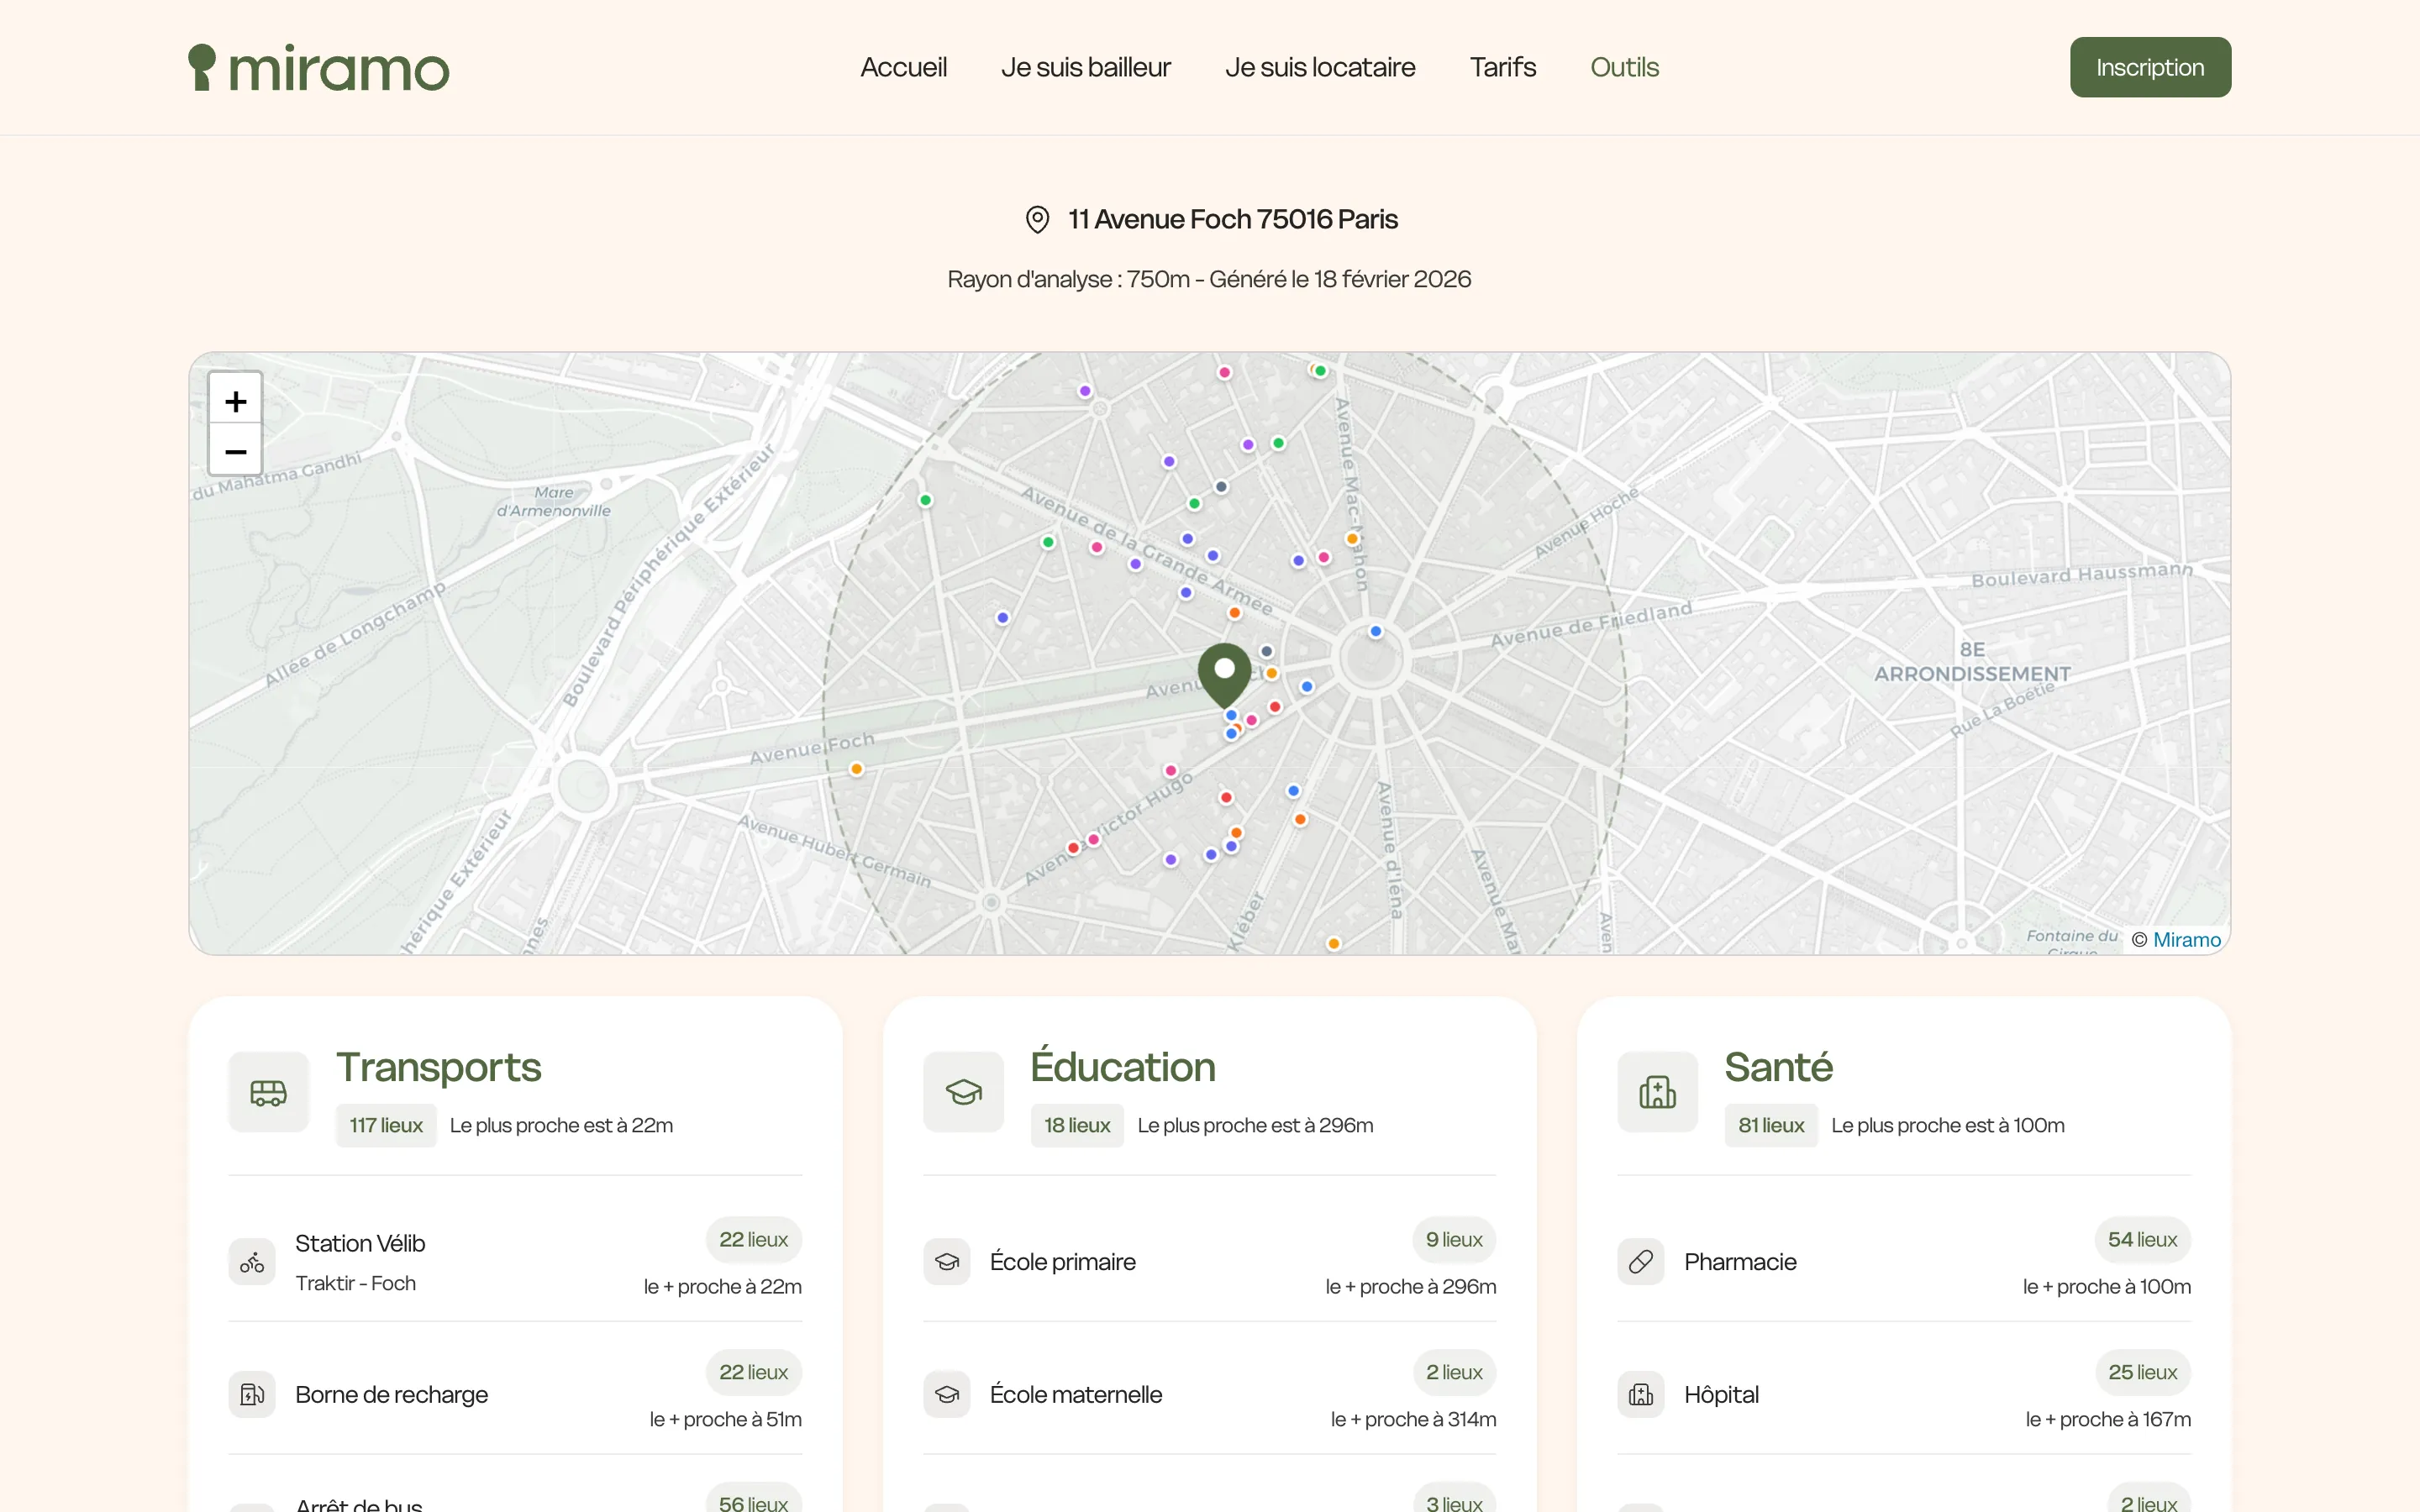Image resolution: width=2420 pixels, height=1512 pixels.
Task: Zoom out with the − map control
Action: click(234, 452)
